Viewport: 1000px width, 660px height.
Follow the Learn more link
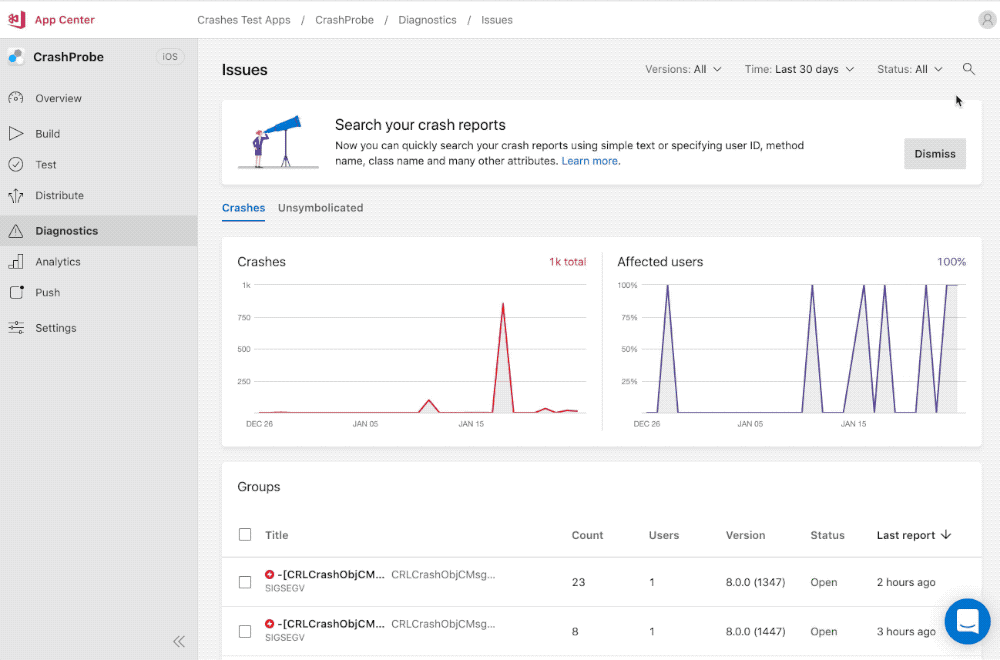point(589,161)
